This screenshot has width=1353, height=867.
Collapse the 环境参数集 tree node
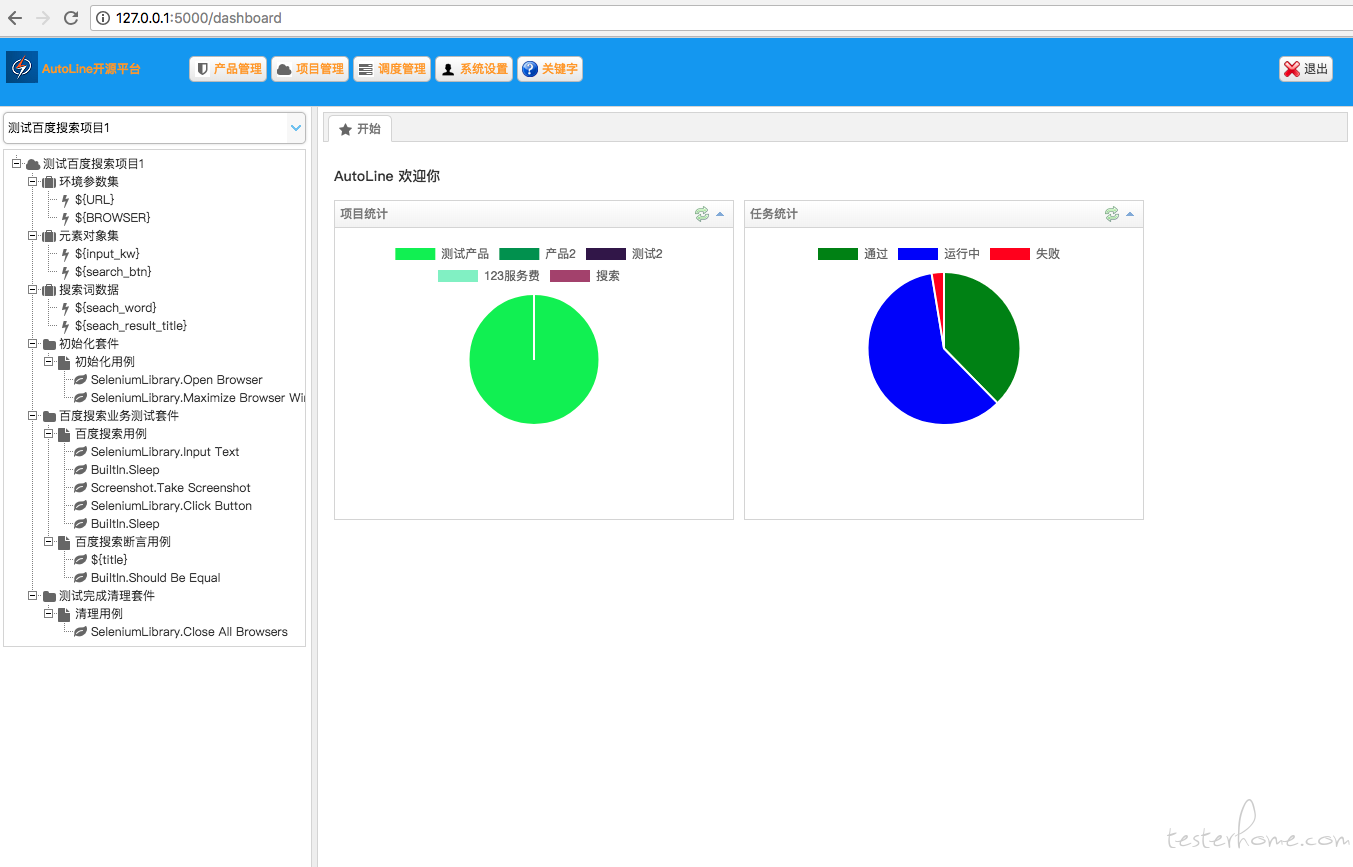[x=33, y=182]
